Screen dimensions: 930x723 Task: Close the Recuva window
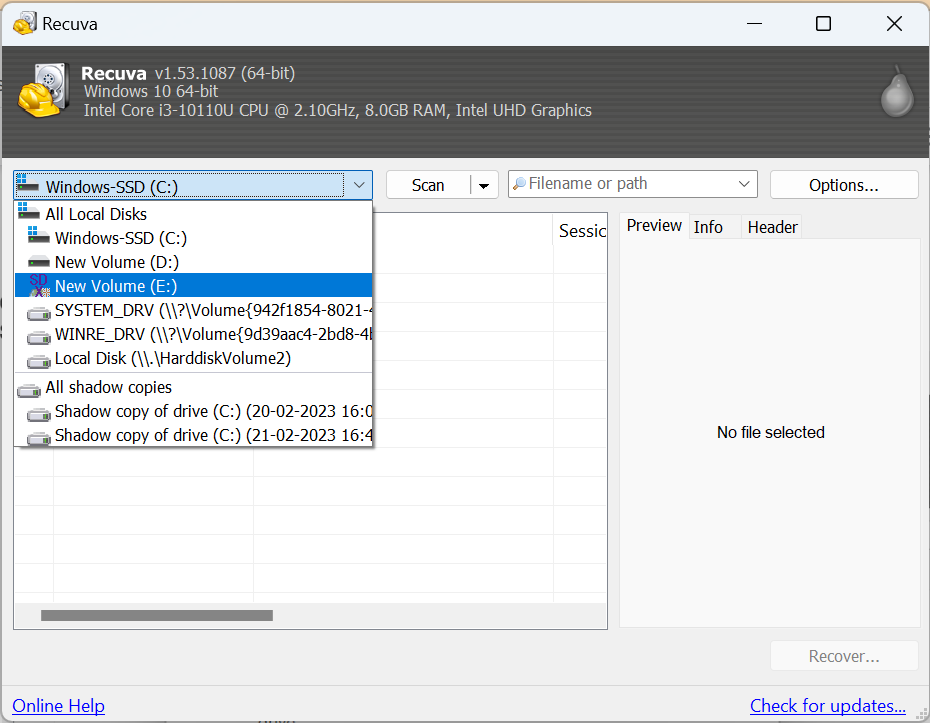[x=894, y=24]
